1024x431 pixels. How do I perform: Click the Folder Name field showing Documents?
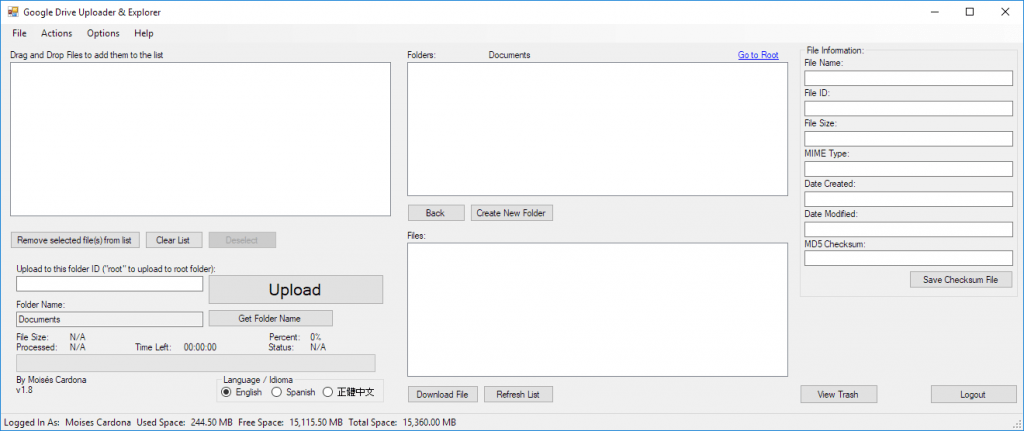(110, 319)
